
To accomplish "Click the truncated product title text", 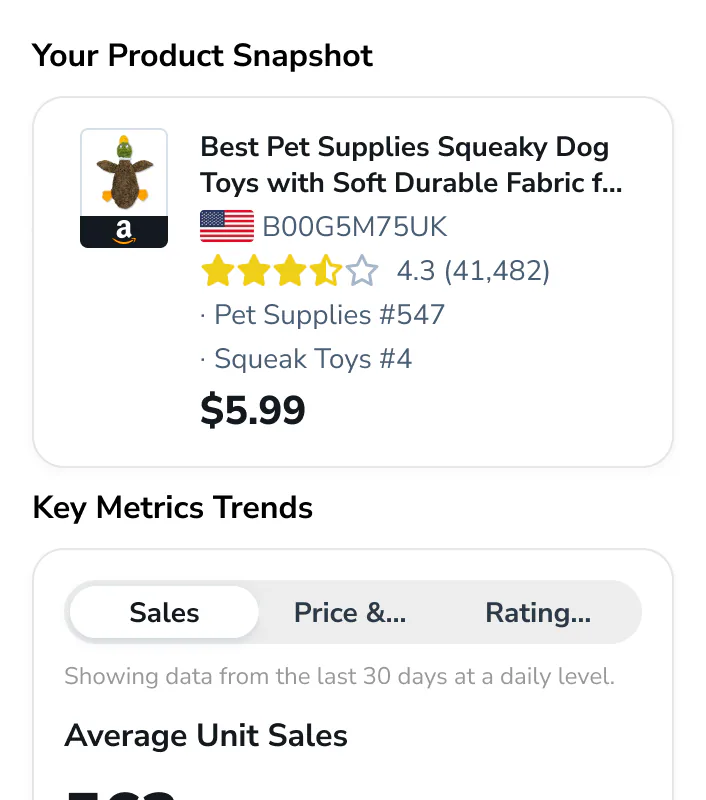I will tap(404, 165).
